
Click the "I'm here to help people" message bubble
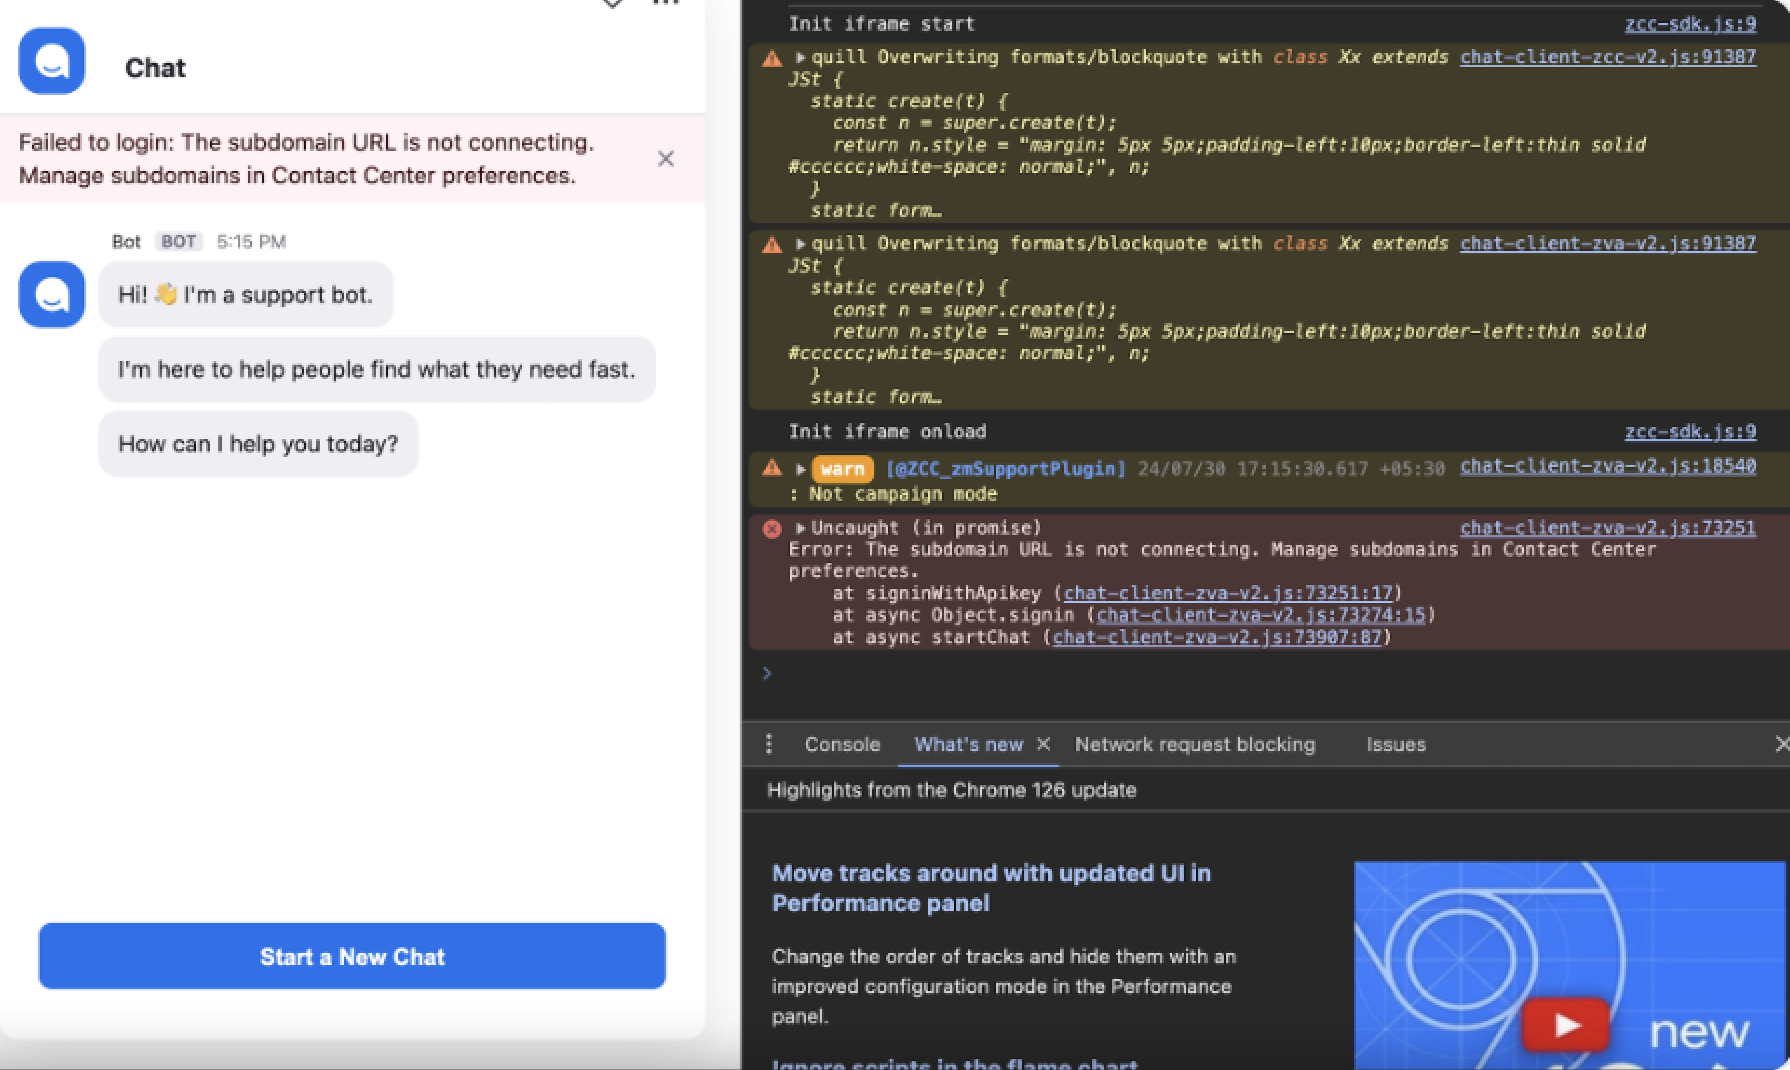click(377, 369)
